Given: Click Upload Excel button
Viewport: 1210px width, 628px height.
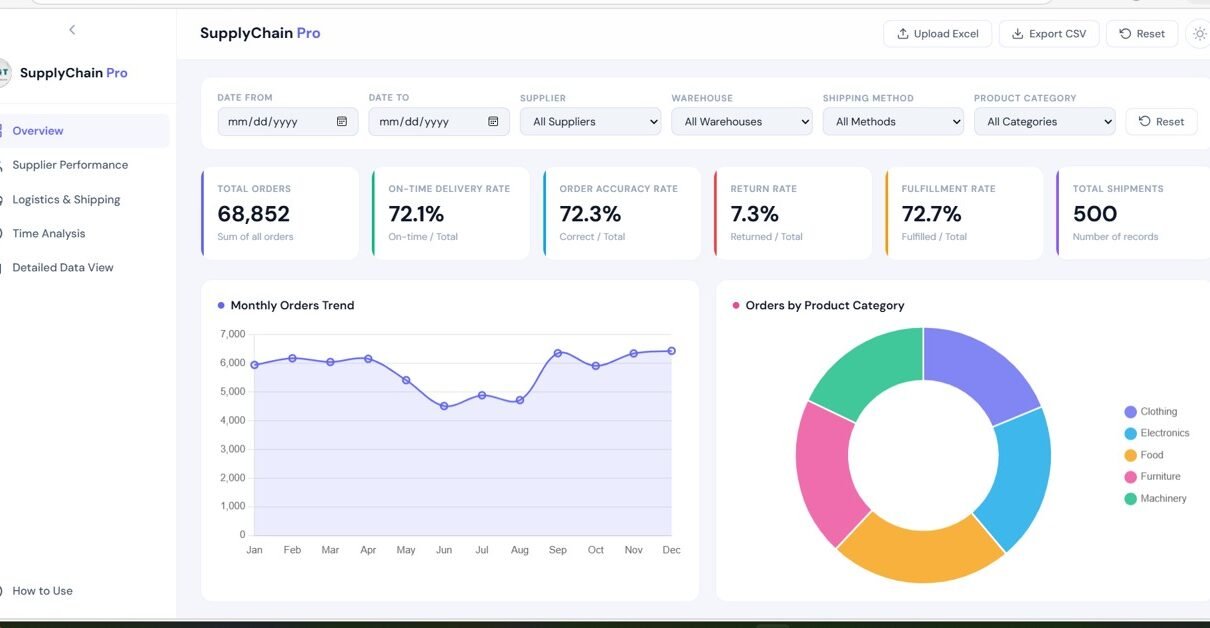Looking at the screenshot, I should [x=937, y=34].
